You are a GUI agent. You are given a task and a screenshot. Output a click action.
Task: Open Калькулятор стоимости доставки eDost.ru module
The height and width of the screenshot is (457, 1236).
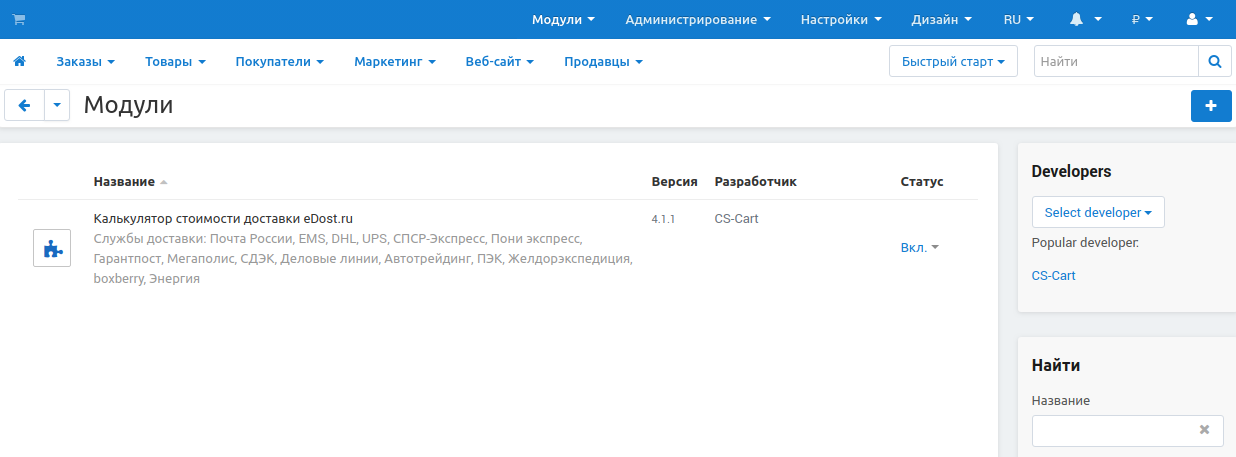pyautogui.click(x=223, y=218)
